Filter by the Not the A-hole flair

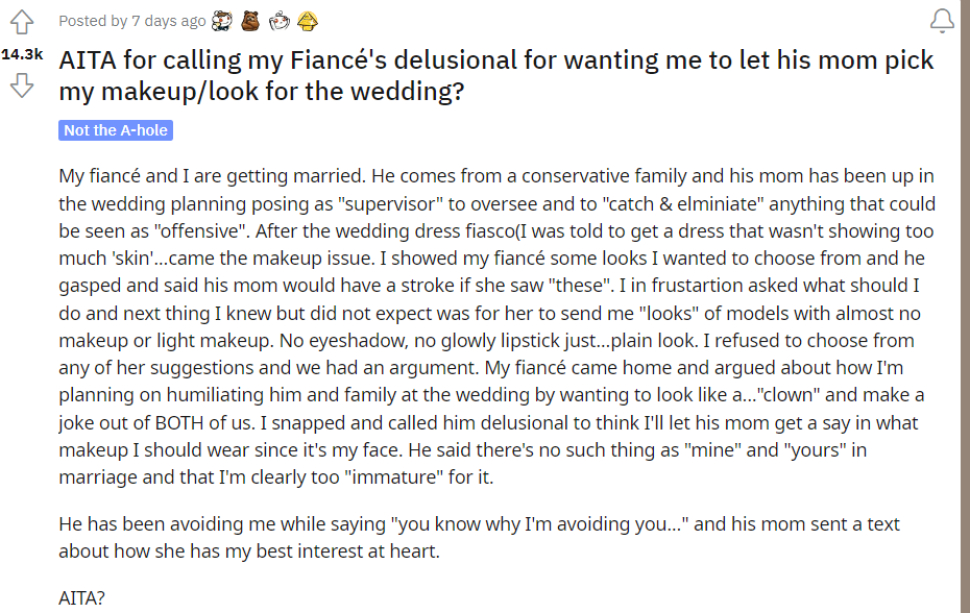point(116,131)
